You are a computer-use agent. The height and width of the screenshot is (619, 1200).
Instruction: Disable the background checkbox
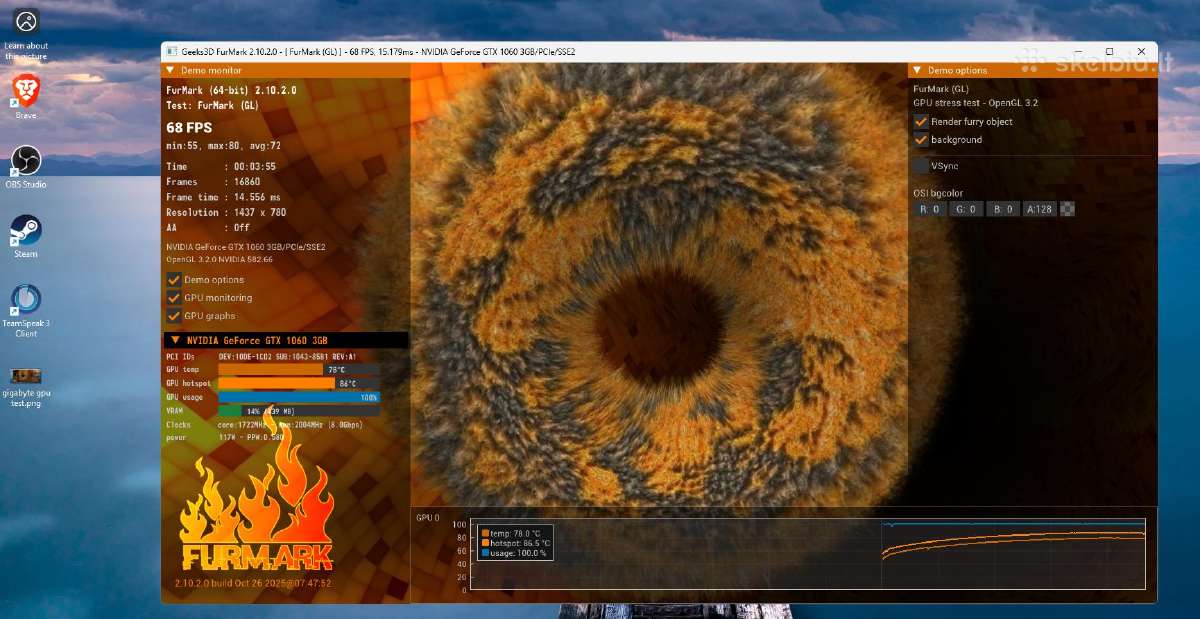(921, 139)
